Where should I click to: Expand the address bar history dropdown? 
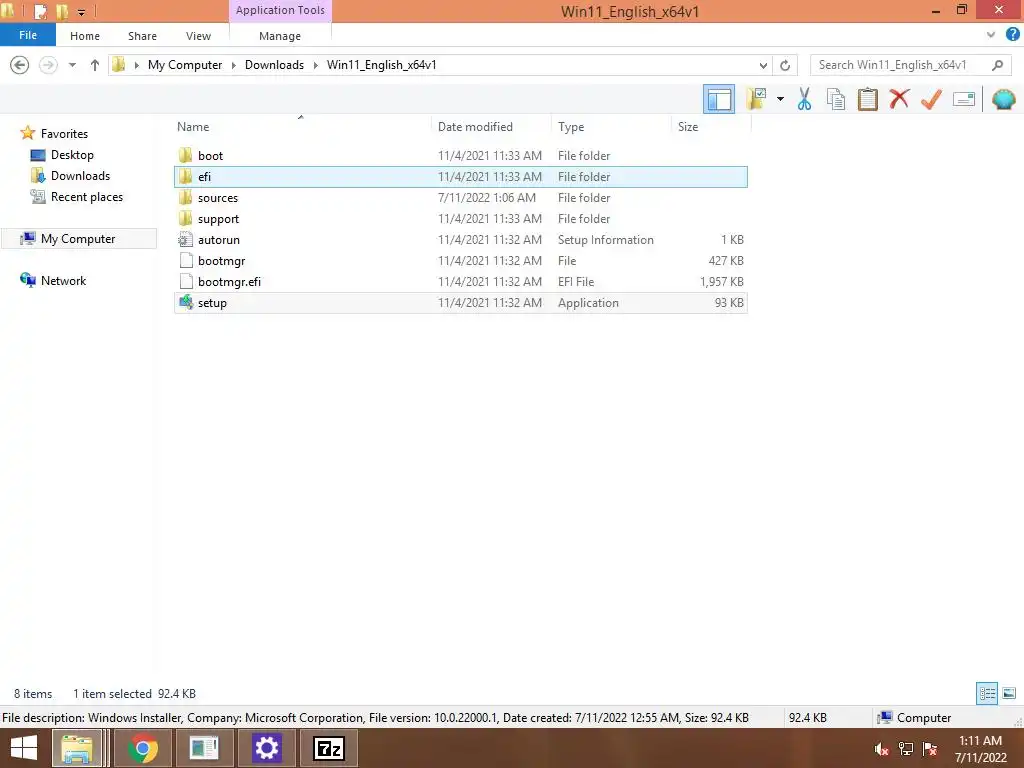tap(763, 65)
